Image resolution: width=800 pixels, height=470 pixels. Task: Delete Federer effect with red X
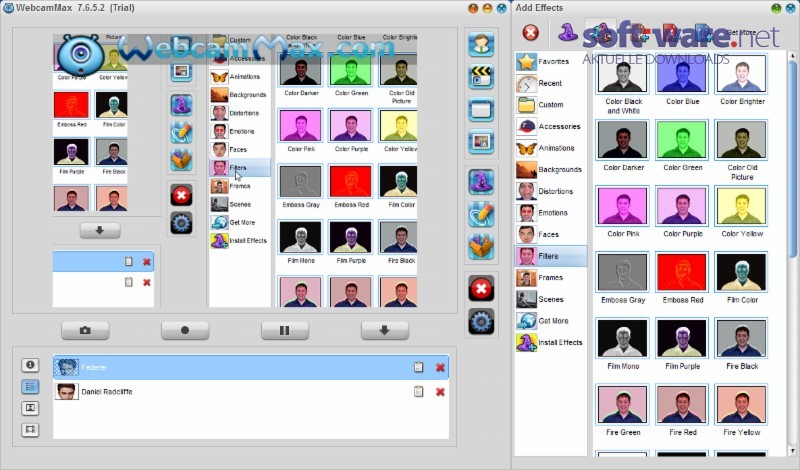440,367
